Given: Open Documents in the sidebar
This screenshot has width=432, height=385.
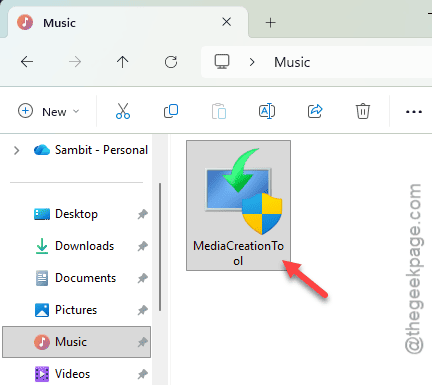Looking at the screenshot, I should 75,278.
